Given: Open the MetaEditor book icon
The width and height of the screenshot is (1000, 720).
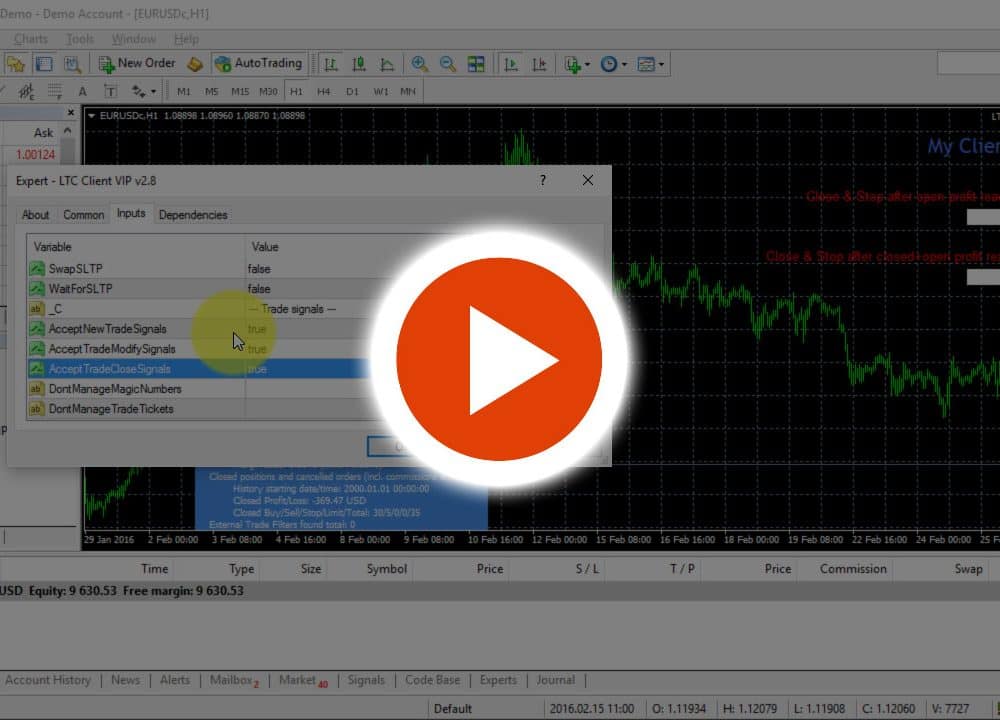Looking at the screenshot, I should click(195, 64).
